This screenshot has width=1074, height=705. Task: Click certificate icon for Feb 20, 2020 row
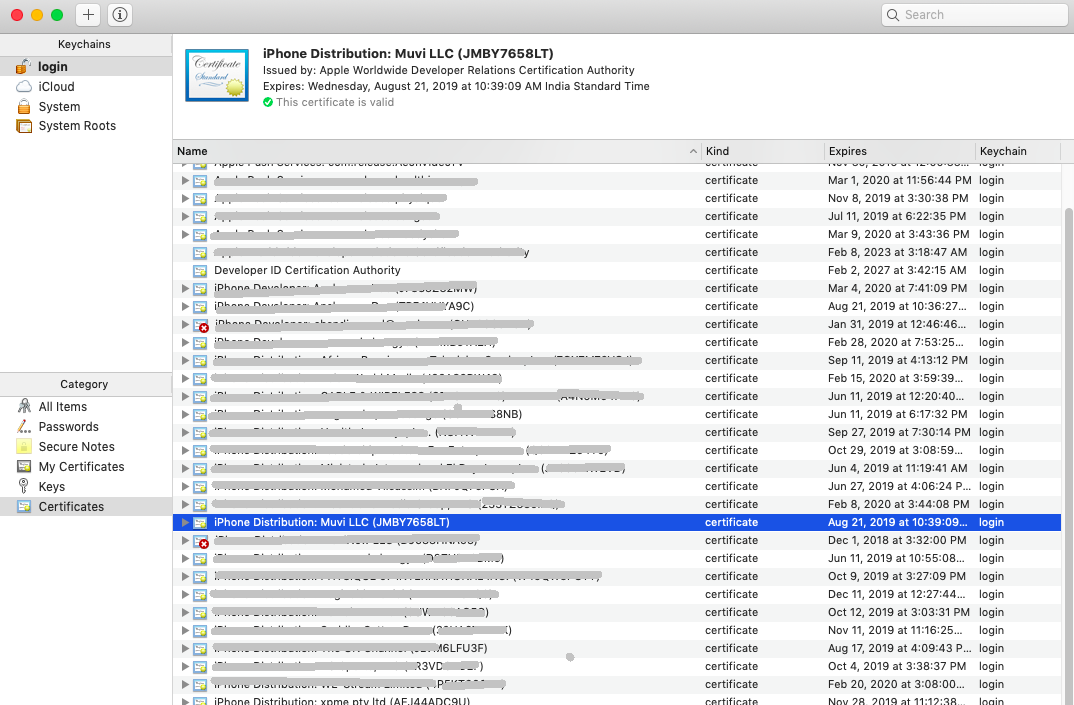point(200,685)
